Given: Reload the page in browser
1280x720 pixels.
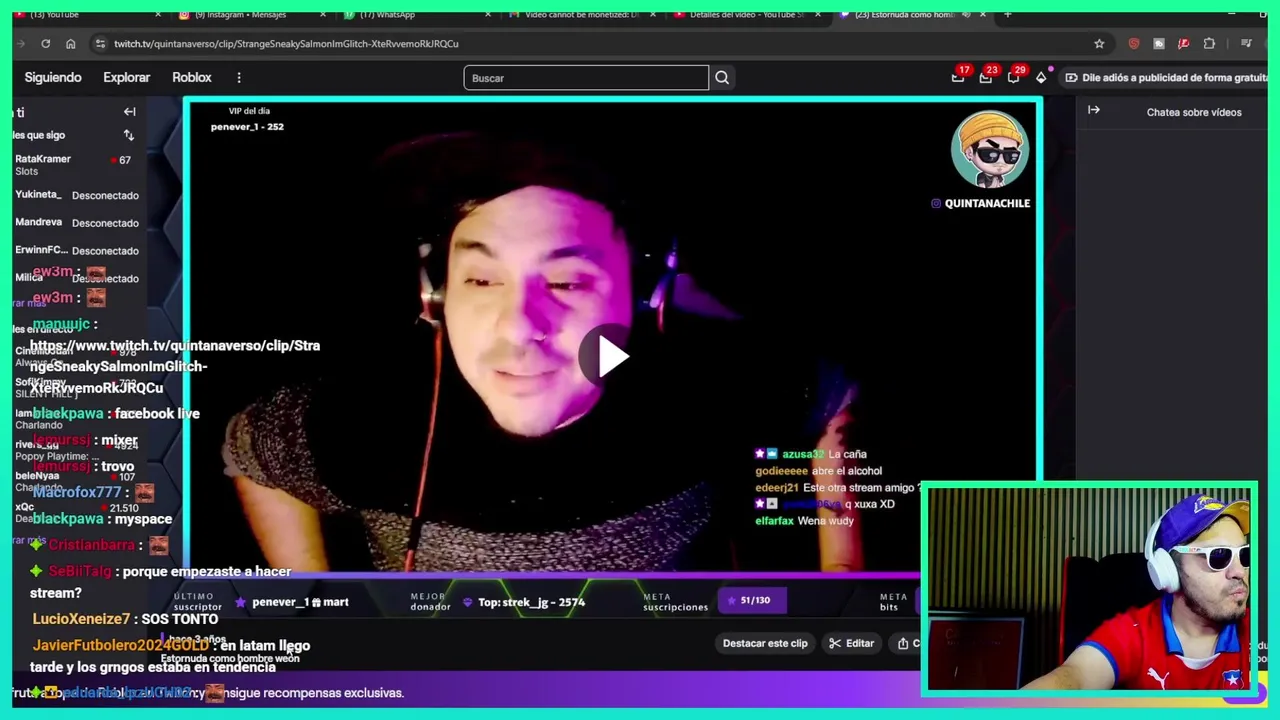Looking at the screenshot, I should 45,43.
